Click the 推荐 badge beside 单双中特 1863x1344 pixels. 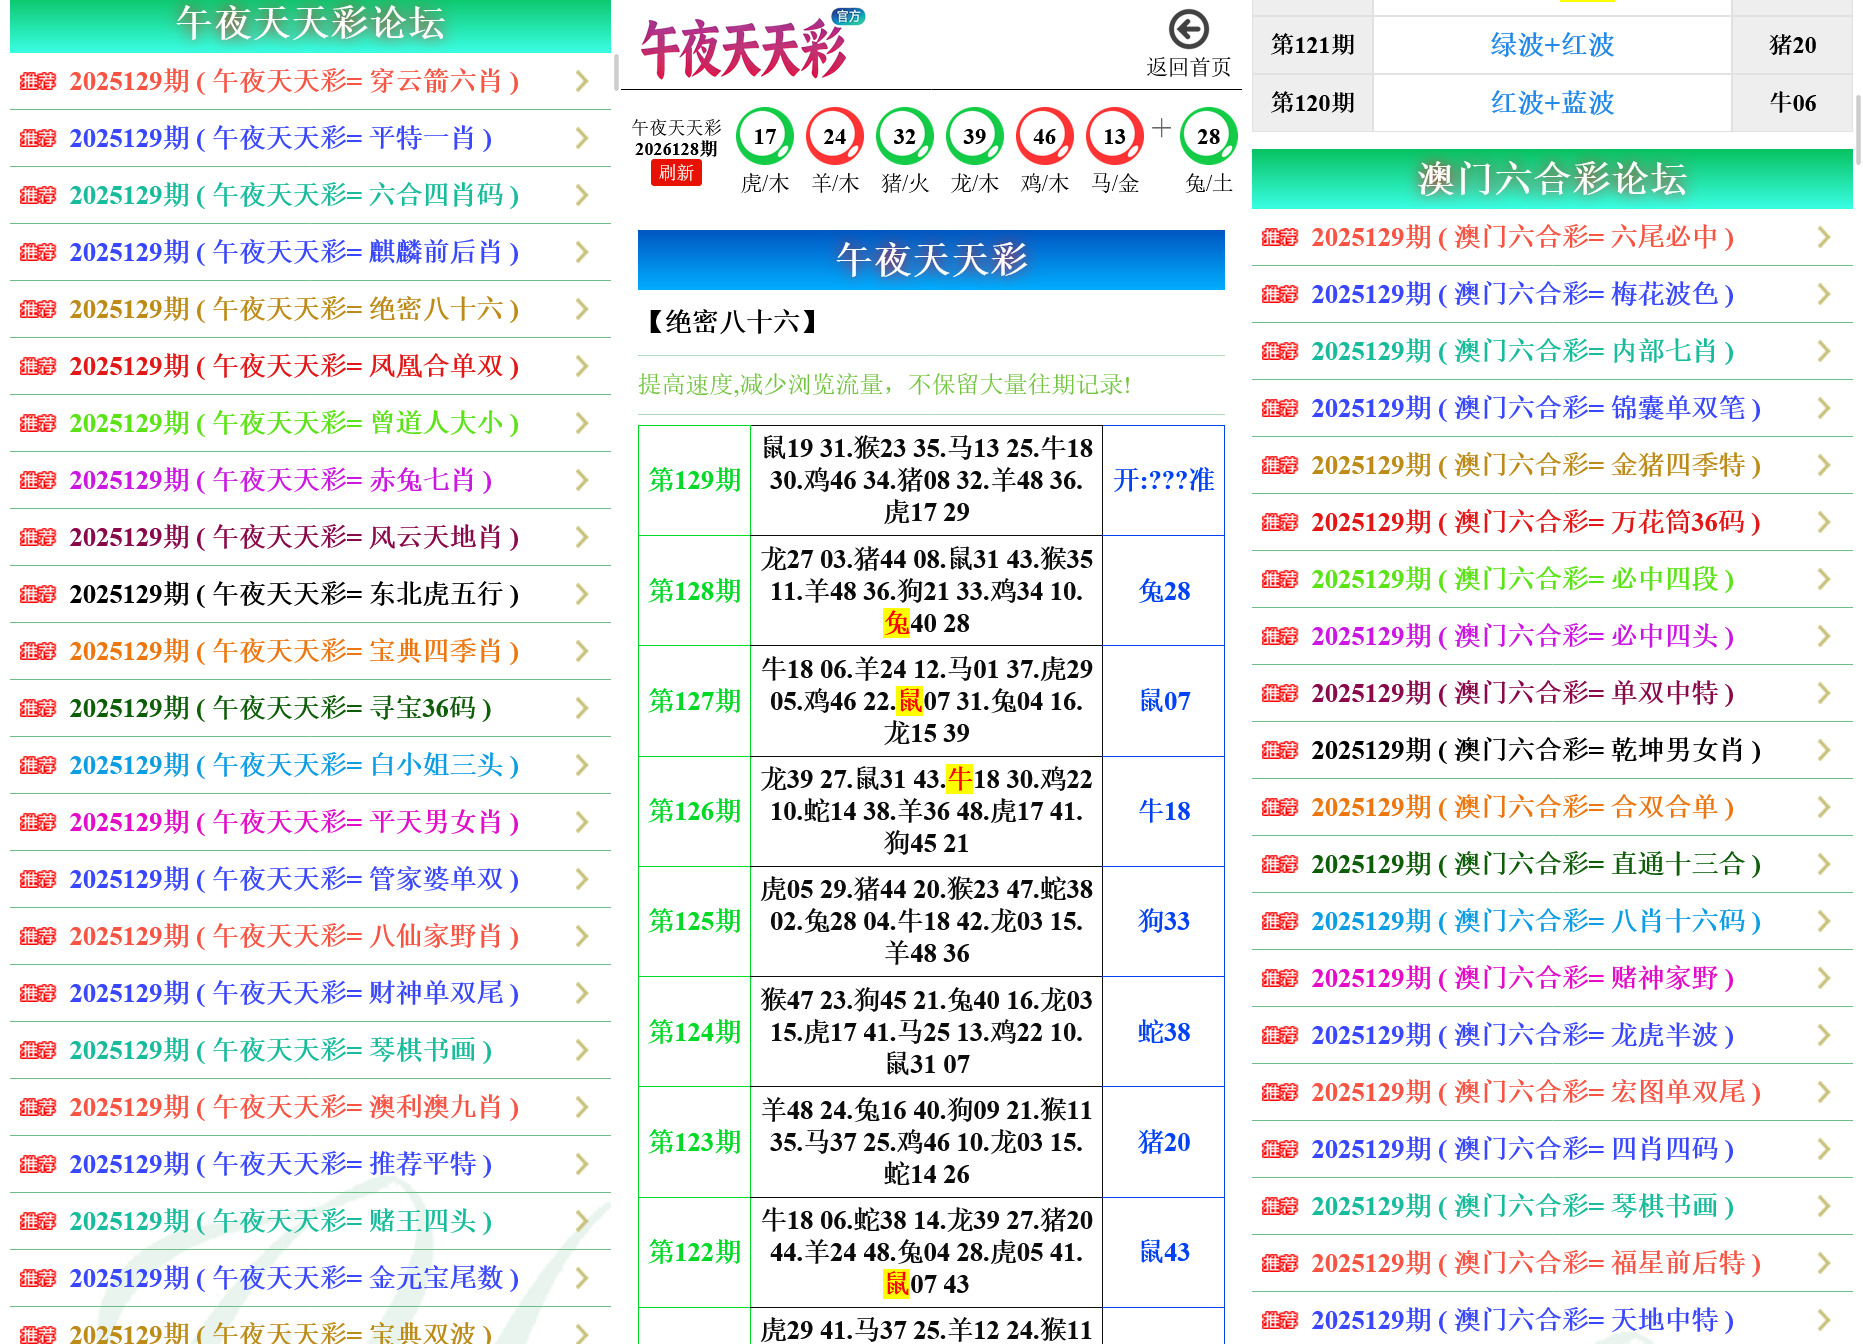(1280, 693)
